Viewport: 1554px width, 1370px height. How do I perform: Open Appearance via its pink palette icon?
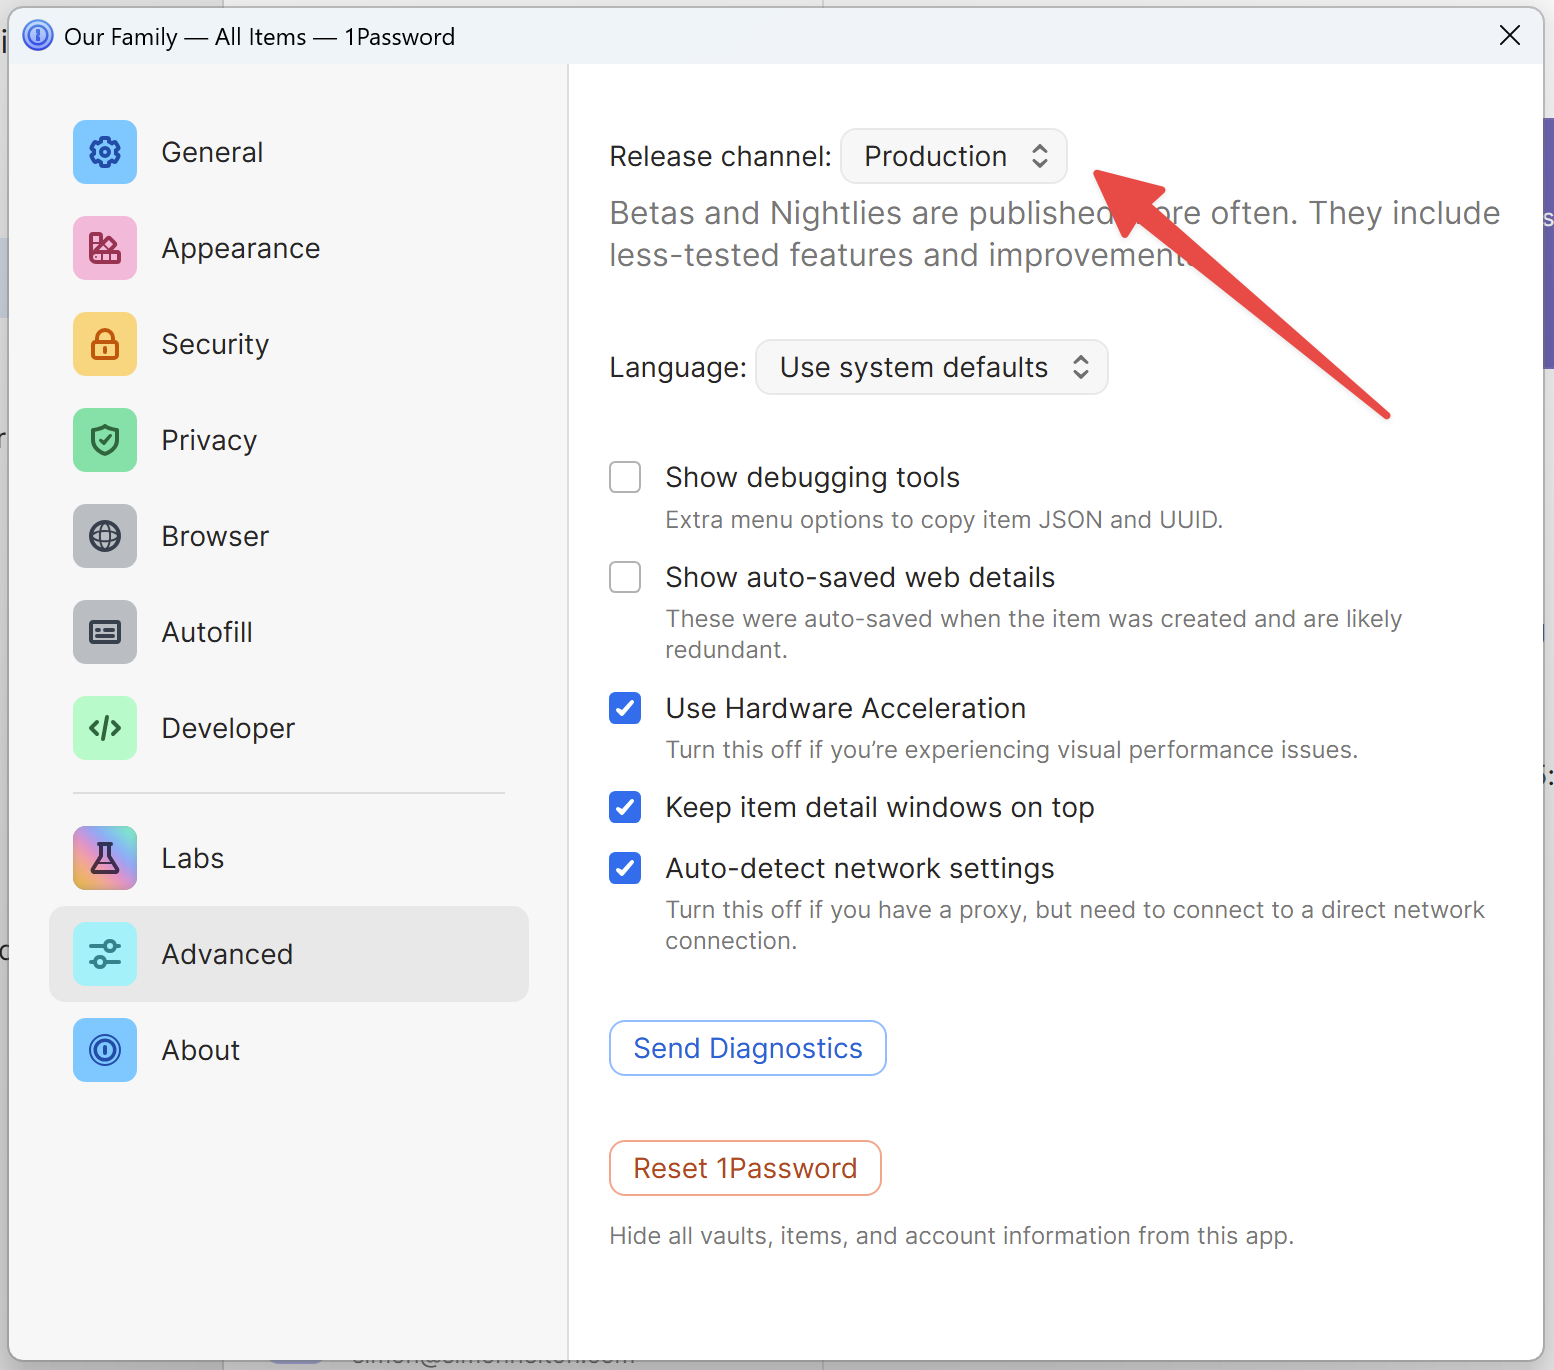pos(105,248)
